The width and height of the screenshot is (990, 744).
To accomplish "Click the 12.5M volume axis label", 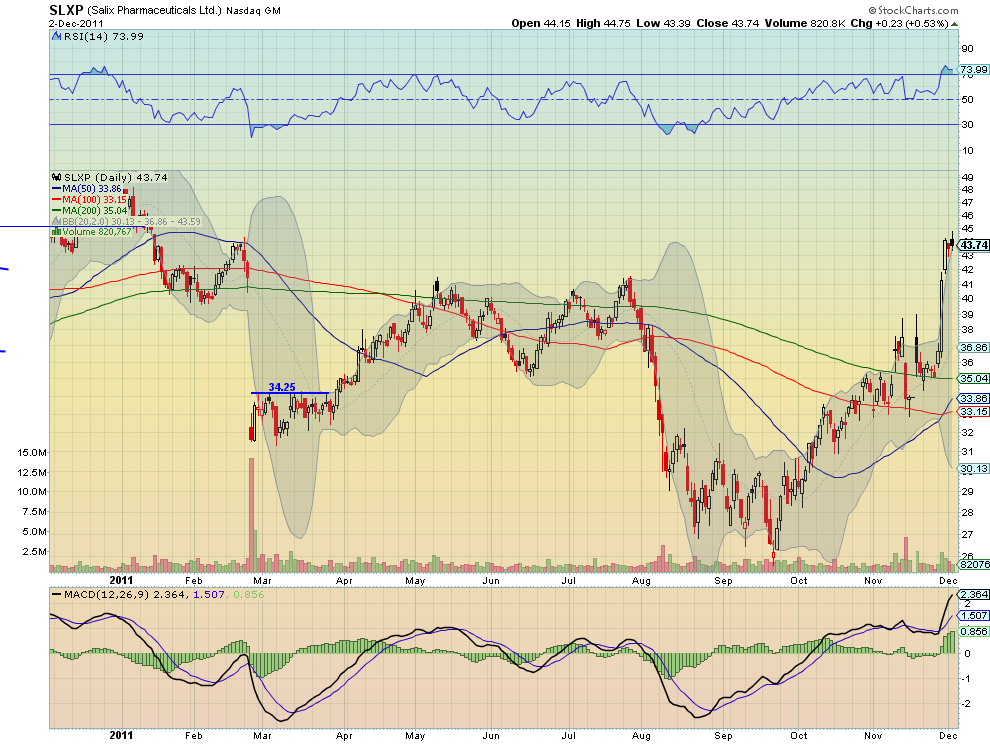I will coord(32,472).
